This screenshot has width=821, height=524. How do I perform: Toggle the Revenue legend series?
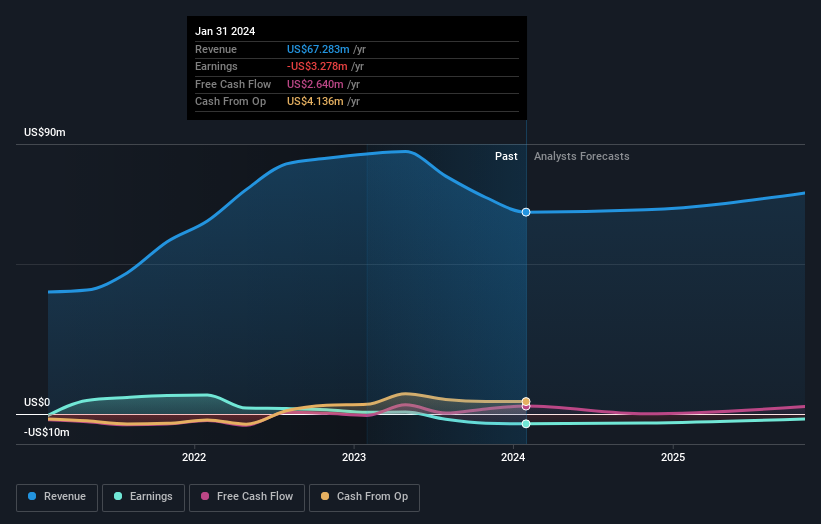click(57, 497)
